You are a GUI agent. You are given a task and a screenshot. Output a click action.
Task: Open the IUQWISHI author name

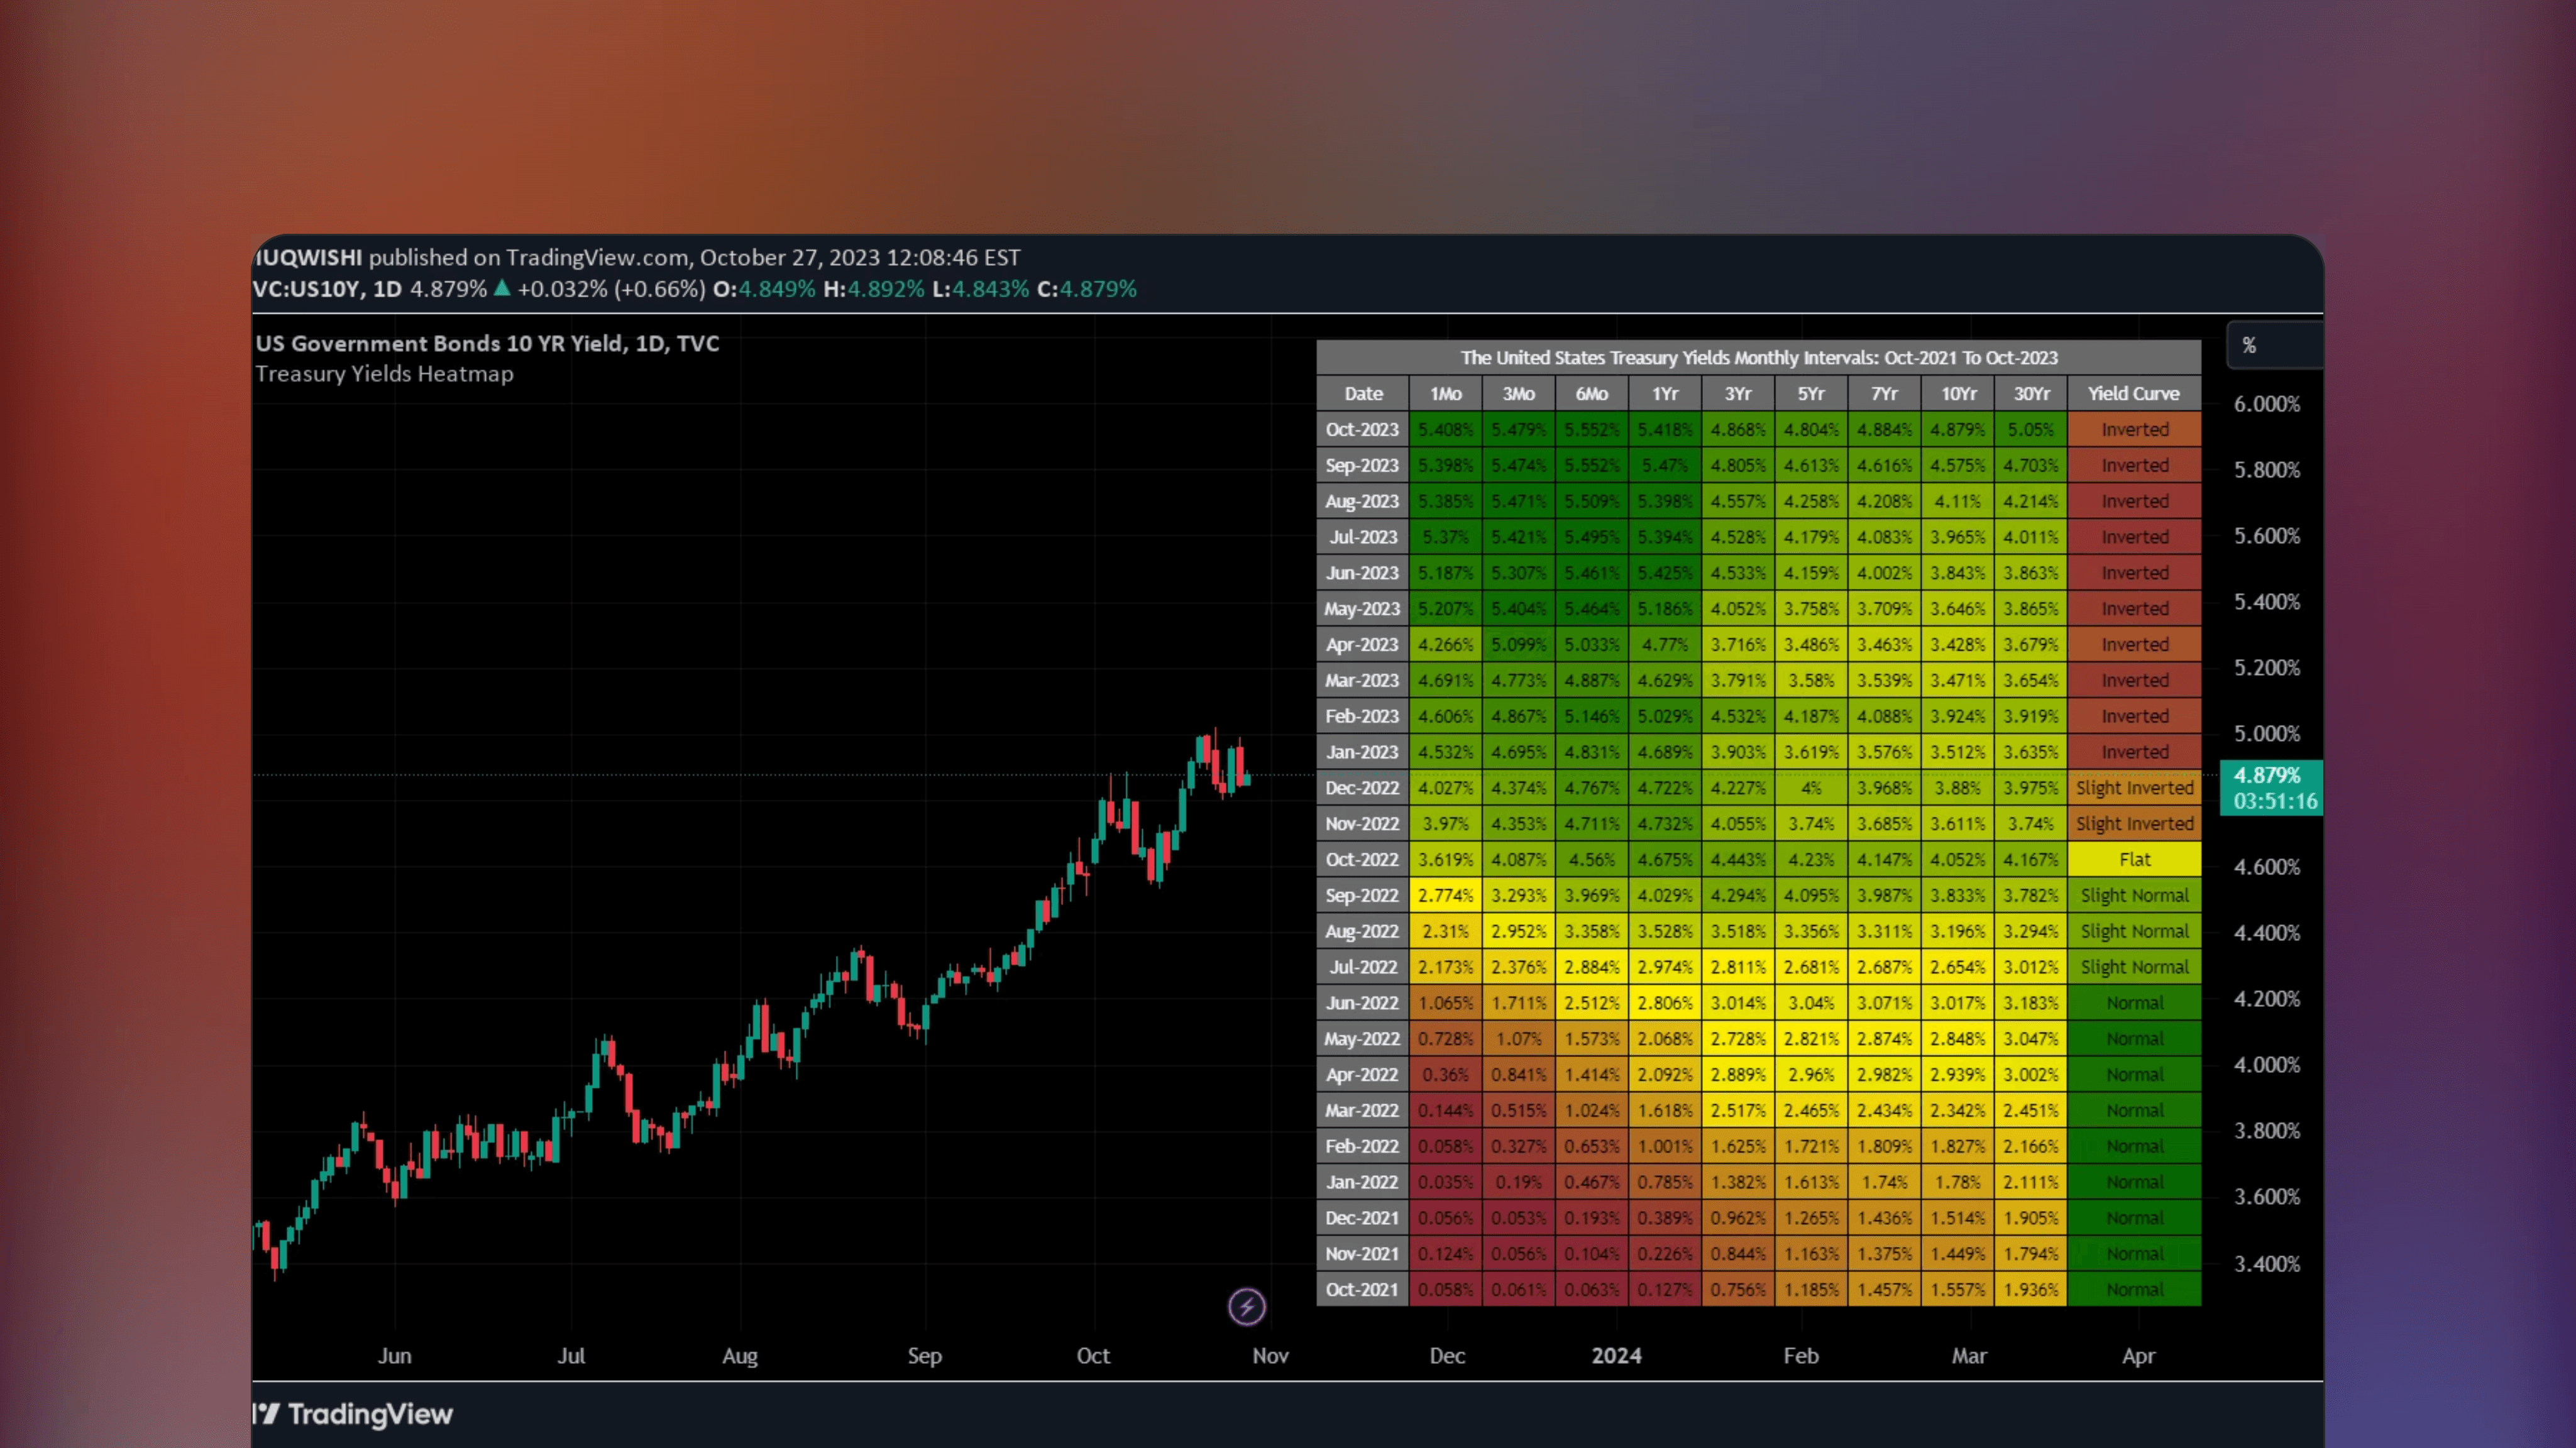(x=308, y=257)
